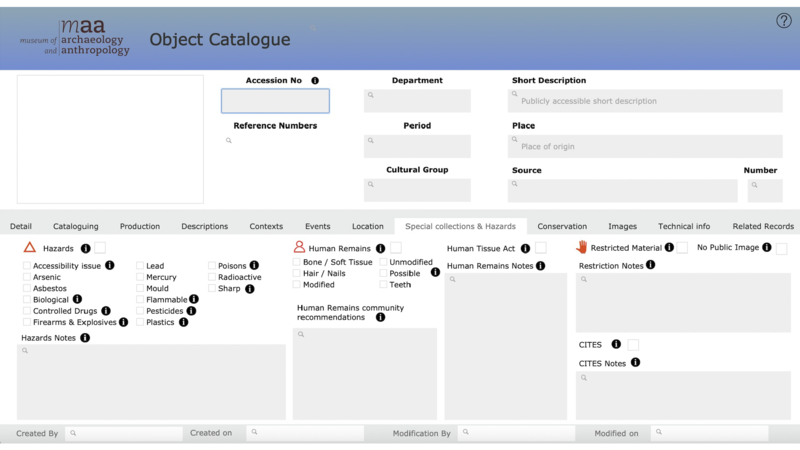Click info icon for Human Remains Notes

click(541, 265)
